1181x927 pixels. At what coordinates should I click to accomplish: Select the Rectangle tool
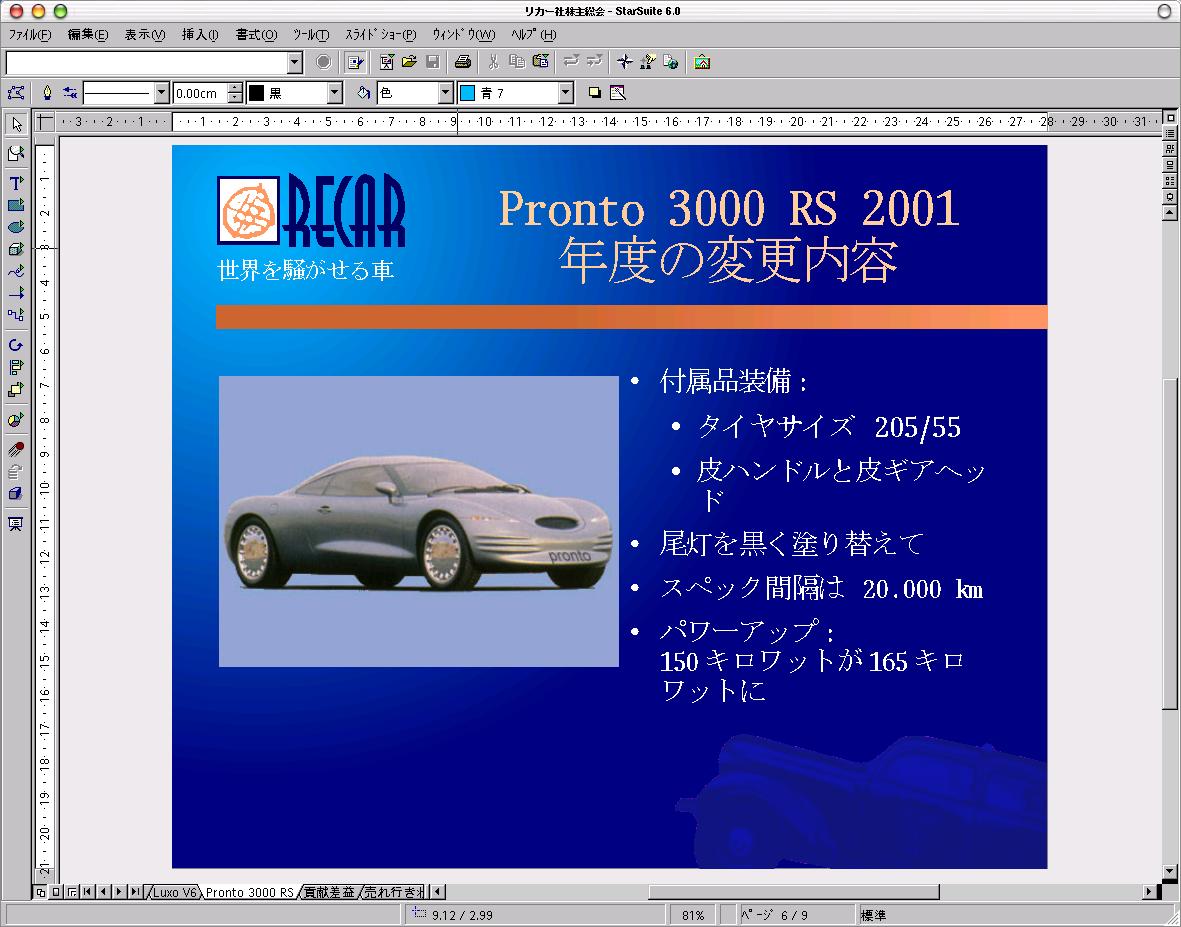(x=16, y=205)
